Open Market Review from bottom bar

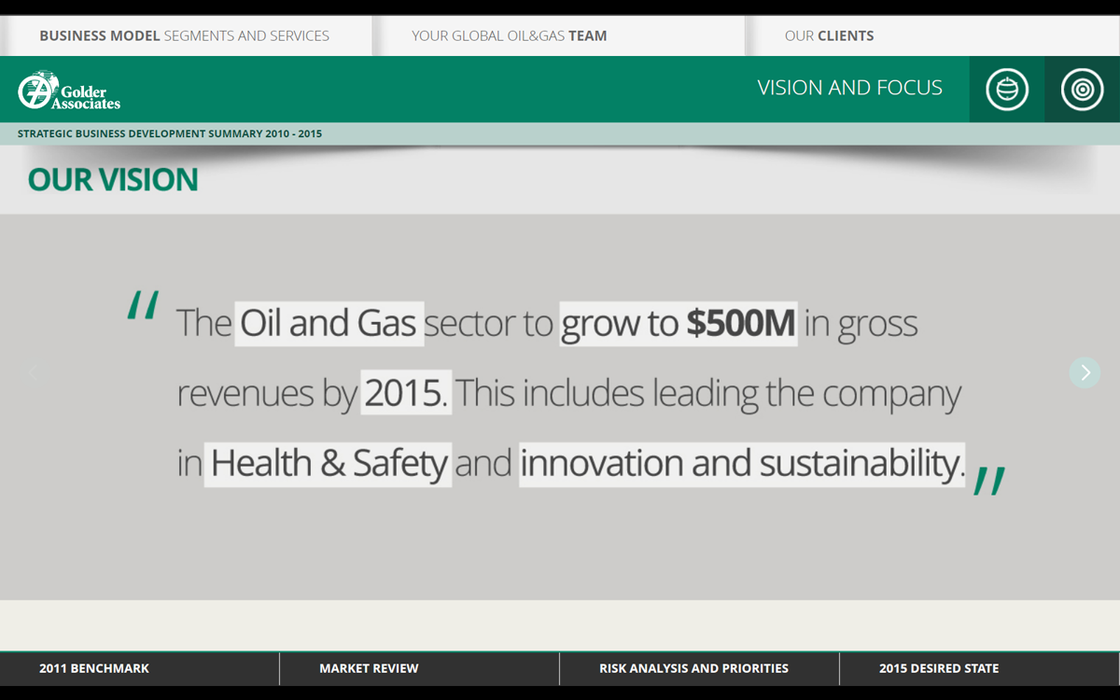[369, 668]
